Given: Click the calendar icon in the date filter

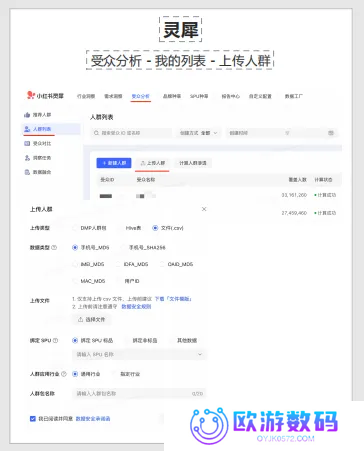Looking at the screenshot, I should click(331, 133).
